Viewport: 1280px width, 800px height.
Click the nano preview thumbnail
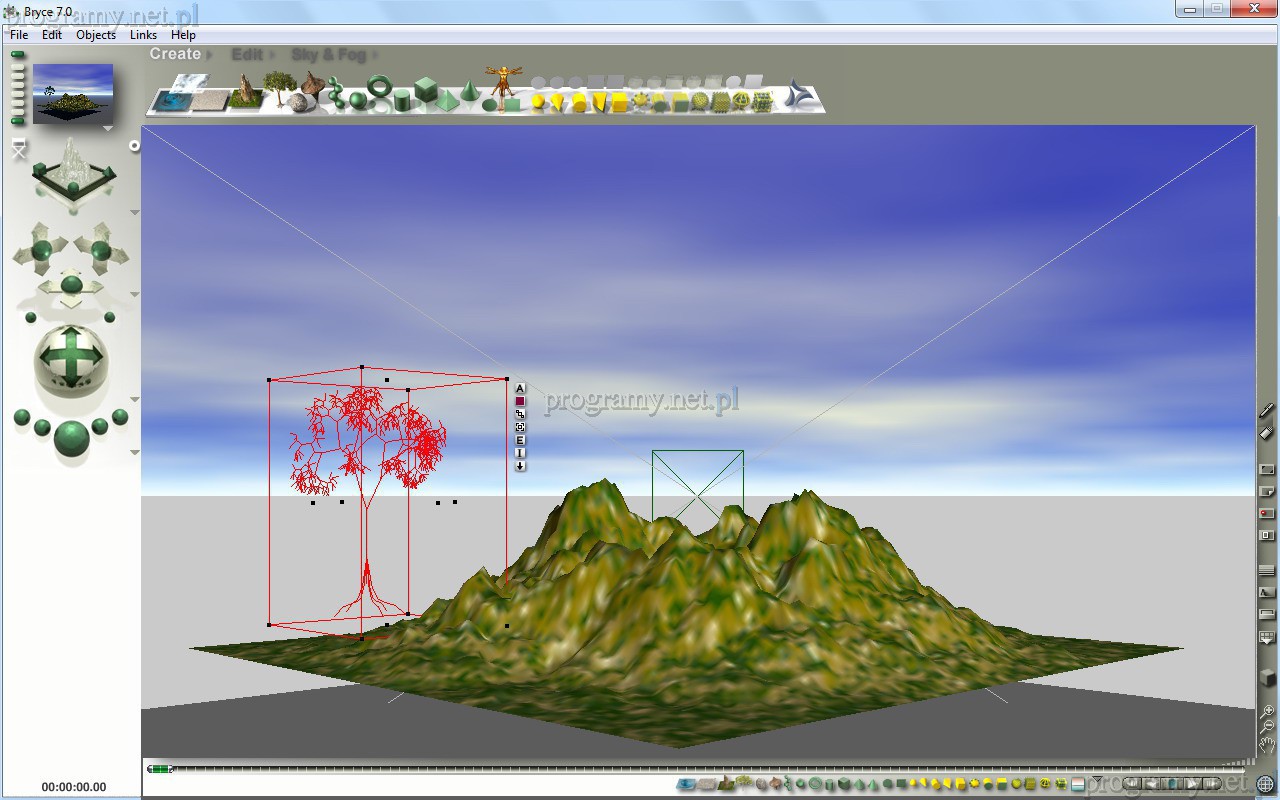click(73, 93)
